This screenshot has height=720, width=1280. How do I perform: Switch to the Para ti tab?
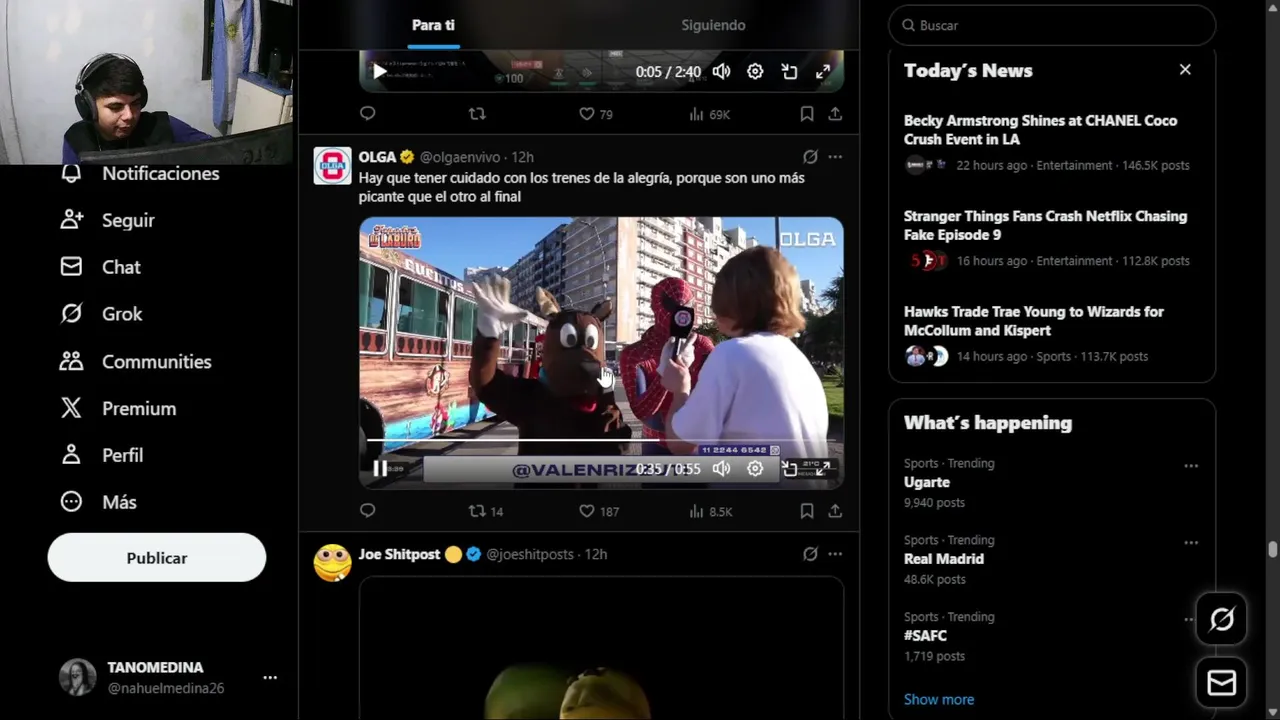click(433, 25)
